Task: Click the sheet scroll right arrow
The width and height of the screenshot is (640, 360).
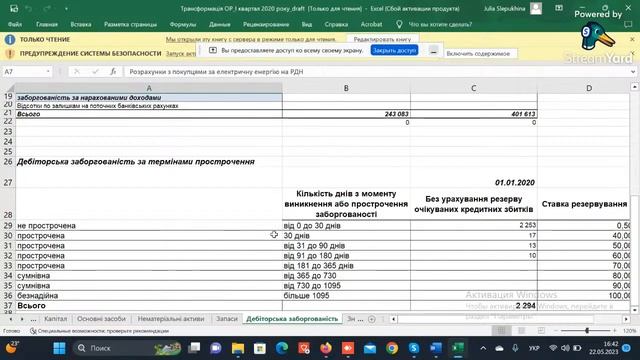Action: point(22,319)
